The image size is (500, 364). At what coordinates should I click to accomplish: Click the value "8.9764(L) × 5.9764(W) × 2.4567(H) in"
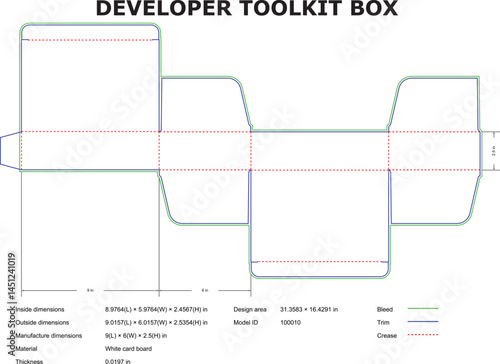click(156, 309)
